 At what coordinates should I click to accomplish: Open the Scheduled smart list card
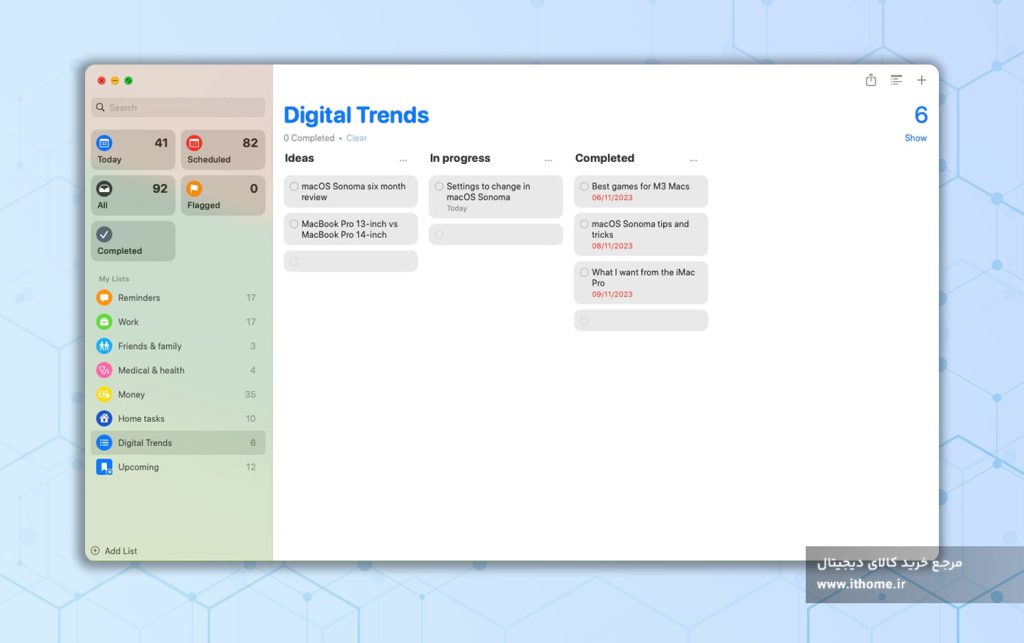[223, 149]
